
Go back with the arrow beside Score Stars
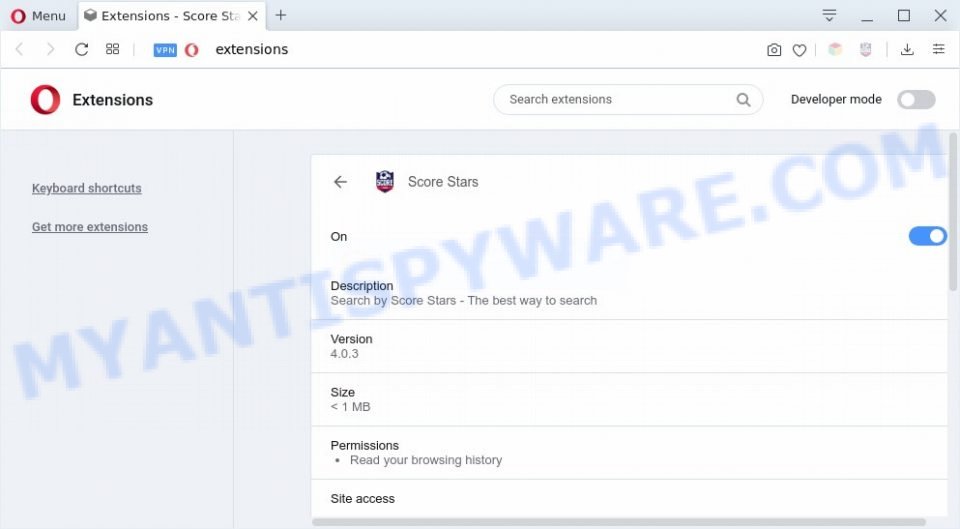tap(340, 182)
